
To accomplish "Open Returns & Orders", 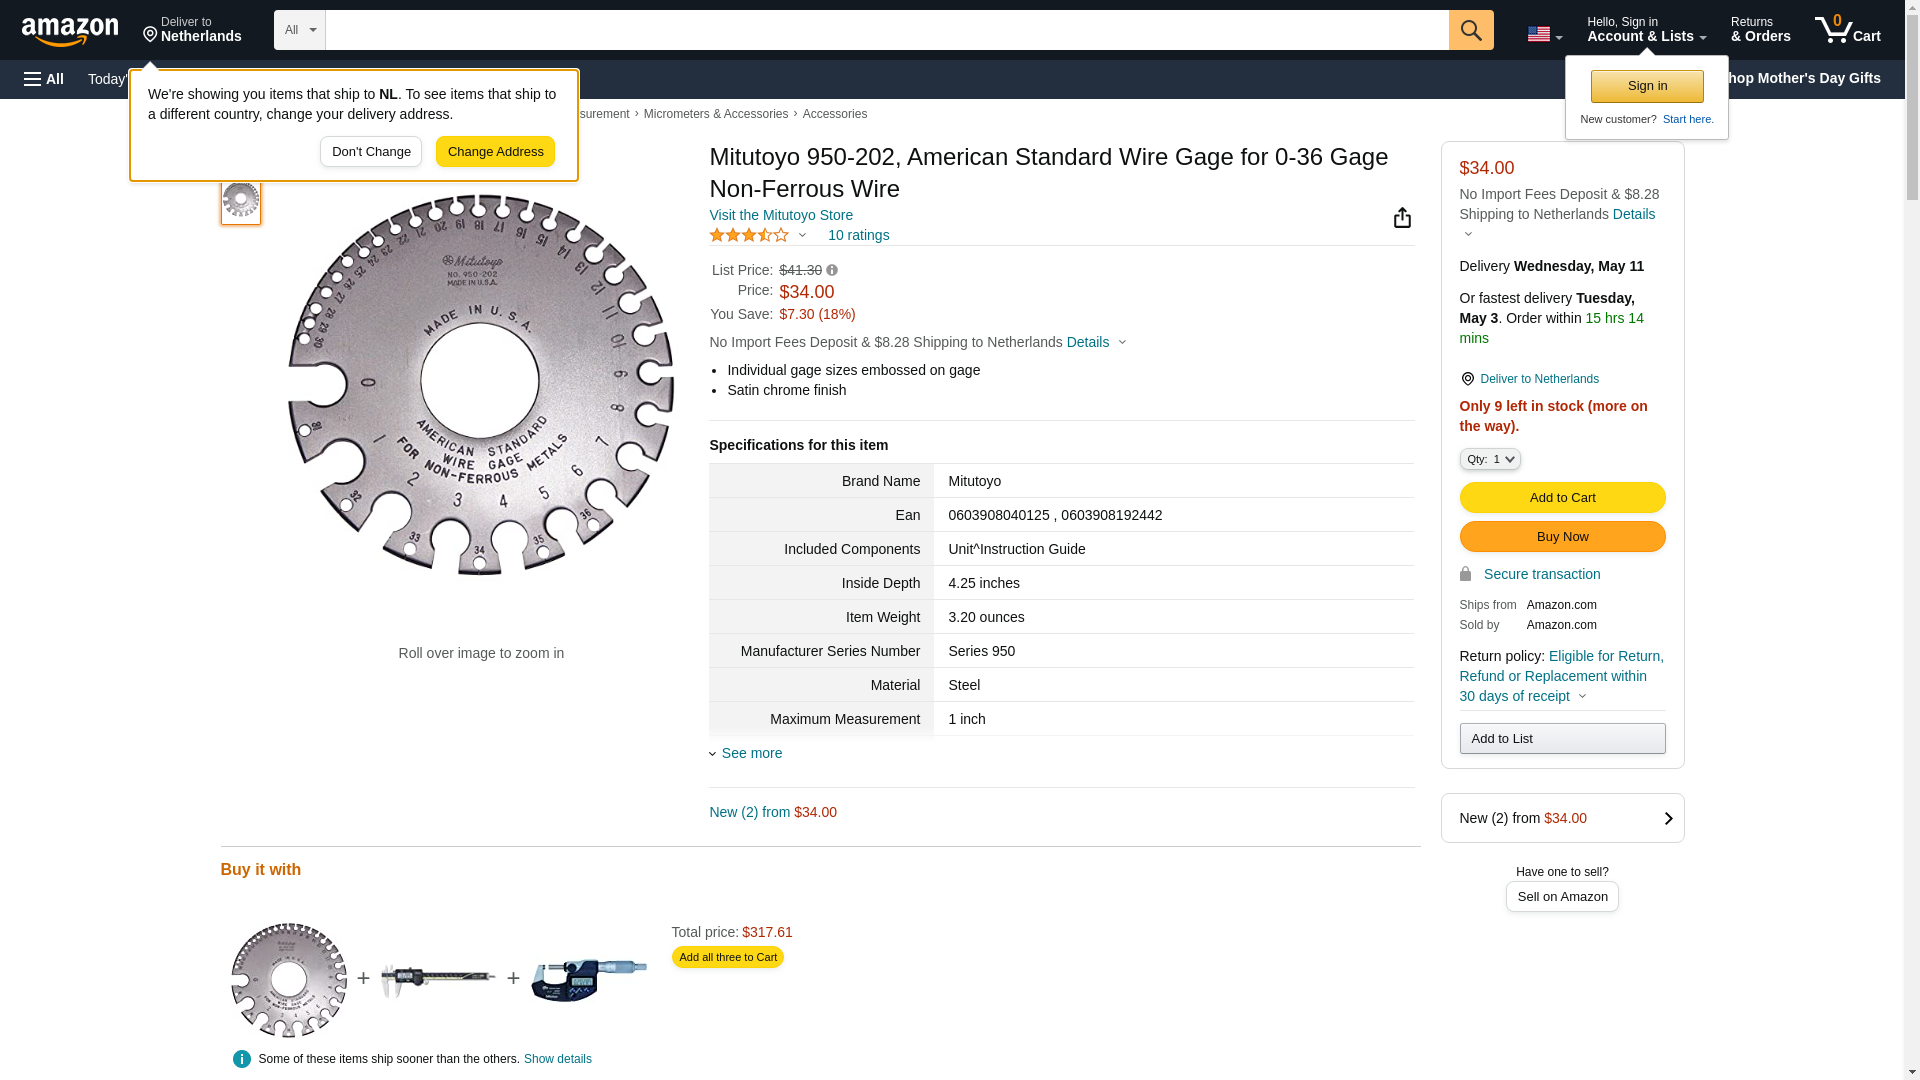I will 1760,30.
